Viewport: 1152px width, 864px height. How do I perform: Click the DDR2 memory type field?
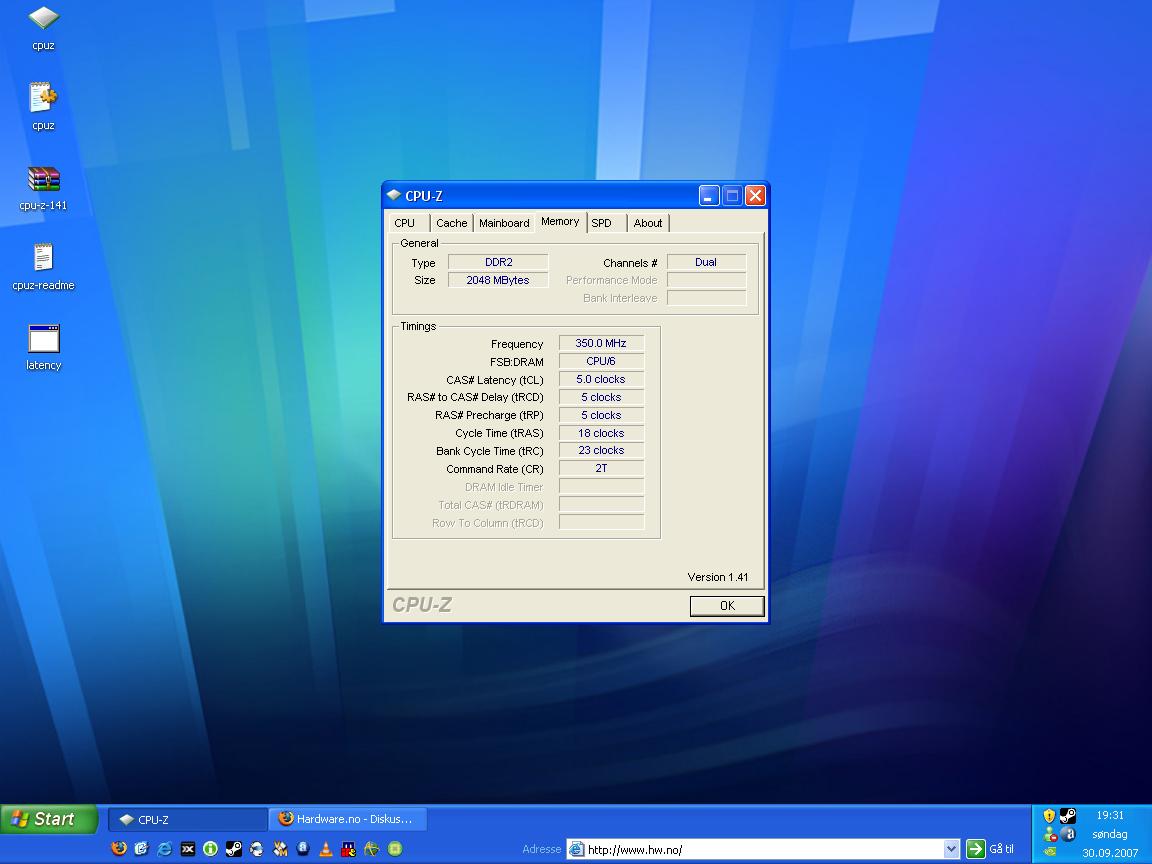click(x=498, y=262)
